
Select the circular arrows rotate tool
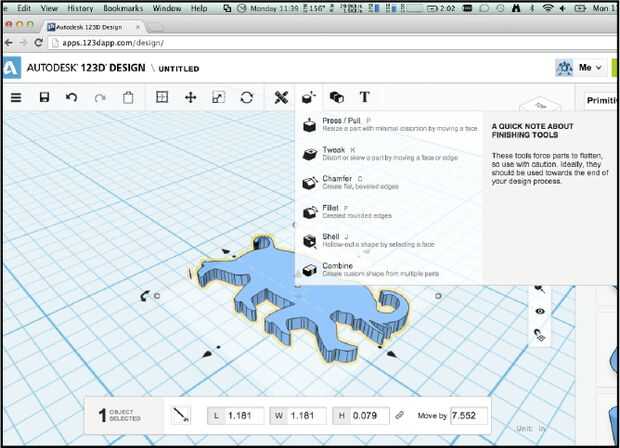click(246, 97)
